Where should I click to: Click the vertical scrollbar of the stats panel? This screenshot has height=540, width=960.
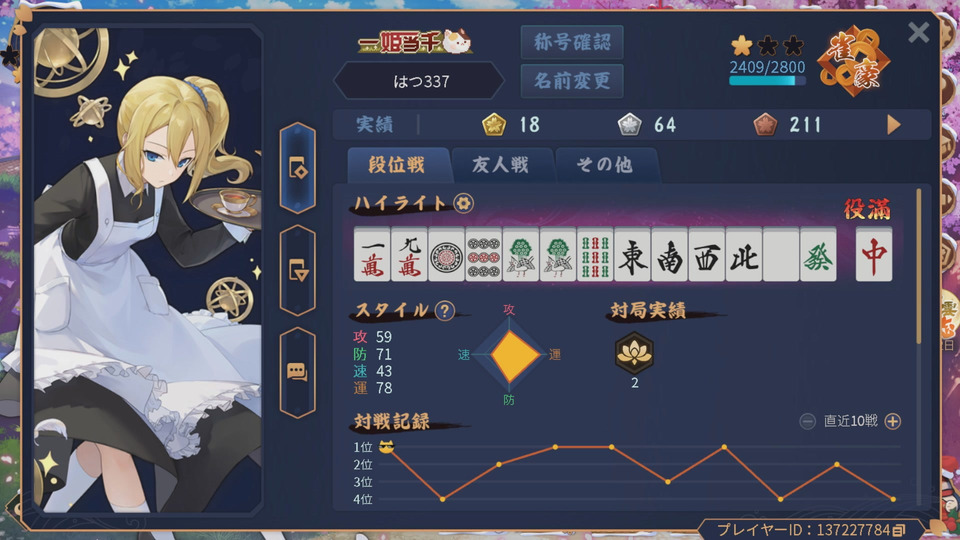click(918, 266)
